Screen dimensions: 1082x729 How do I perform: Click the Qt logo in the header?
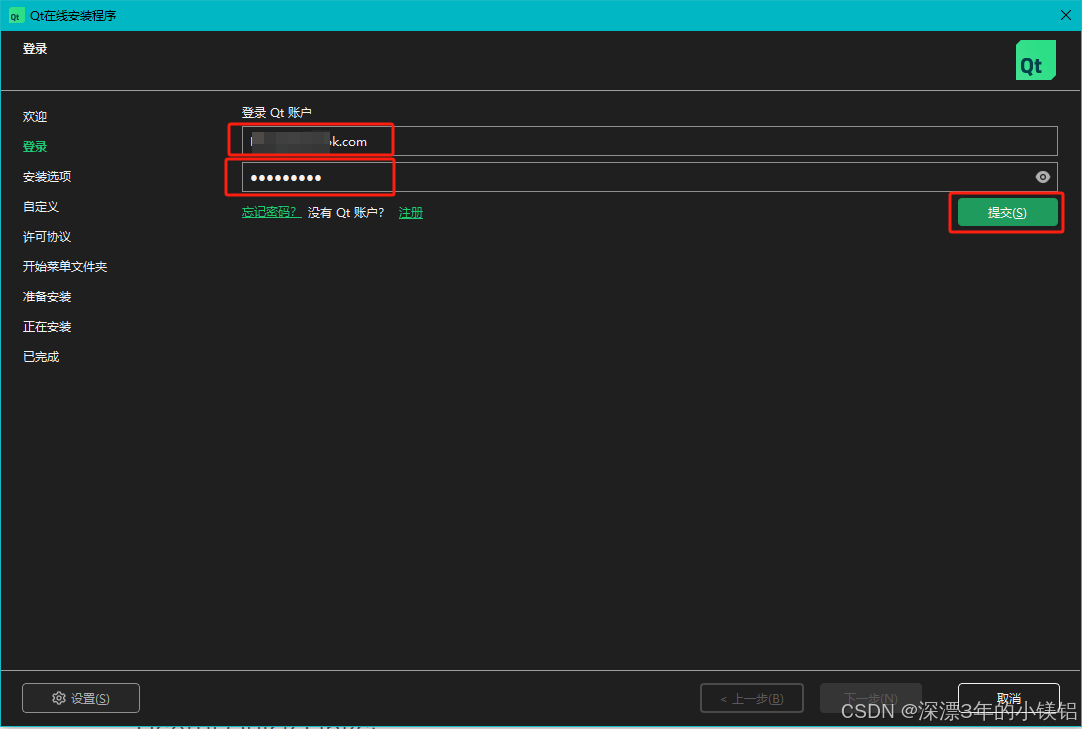click(x=1035, y=60)
